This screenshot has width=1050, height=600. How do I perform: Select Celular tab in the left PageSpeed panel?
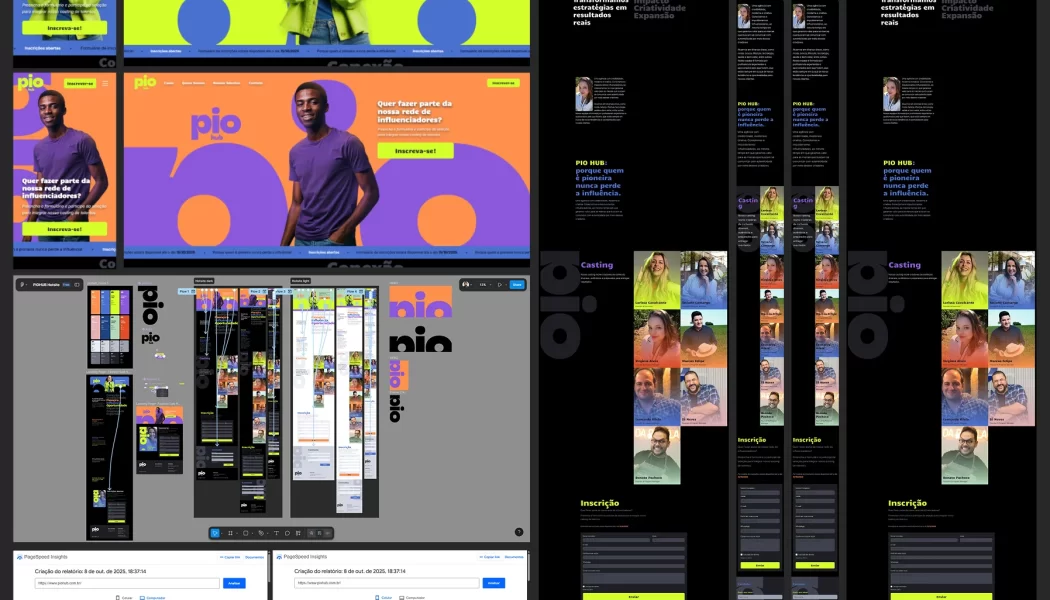tap(125, 597)
